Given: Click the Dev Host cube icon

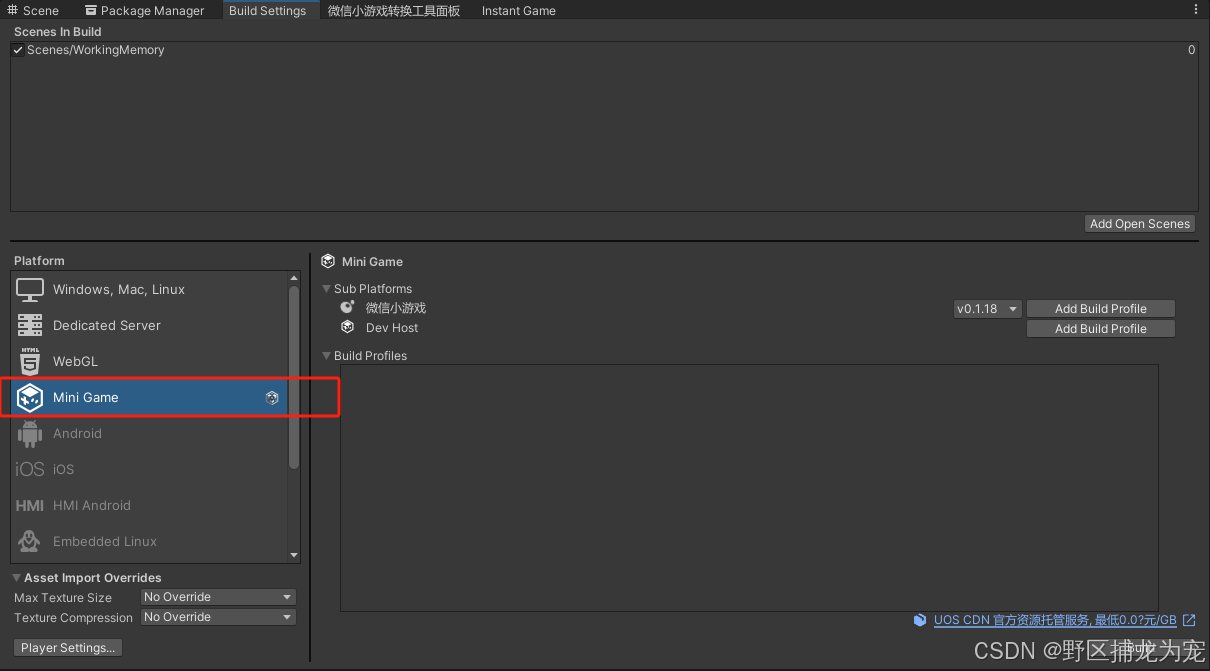Looking at the screenshot, I should point(347,327).
